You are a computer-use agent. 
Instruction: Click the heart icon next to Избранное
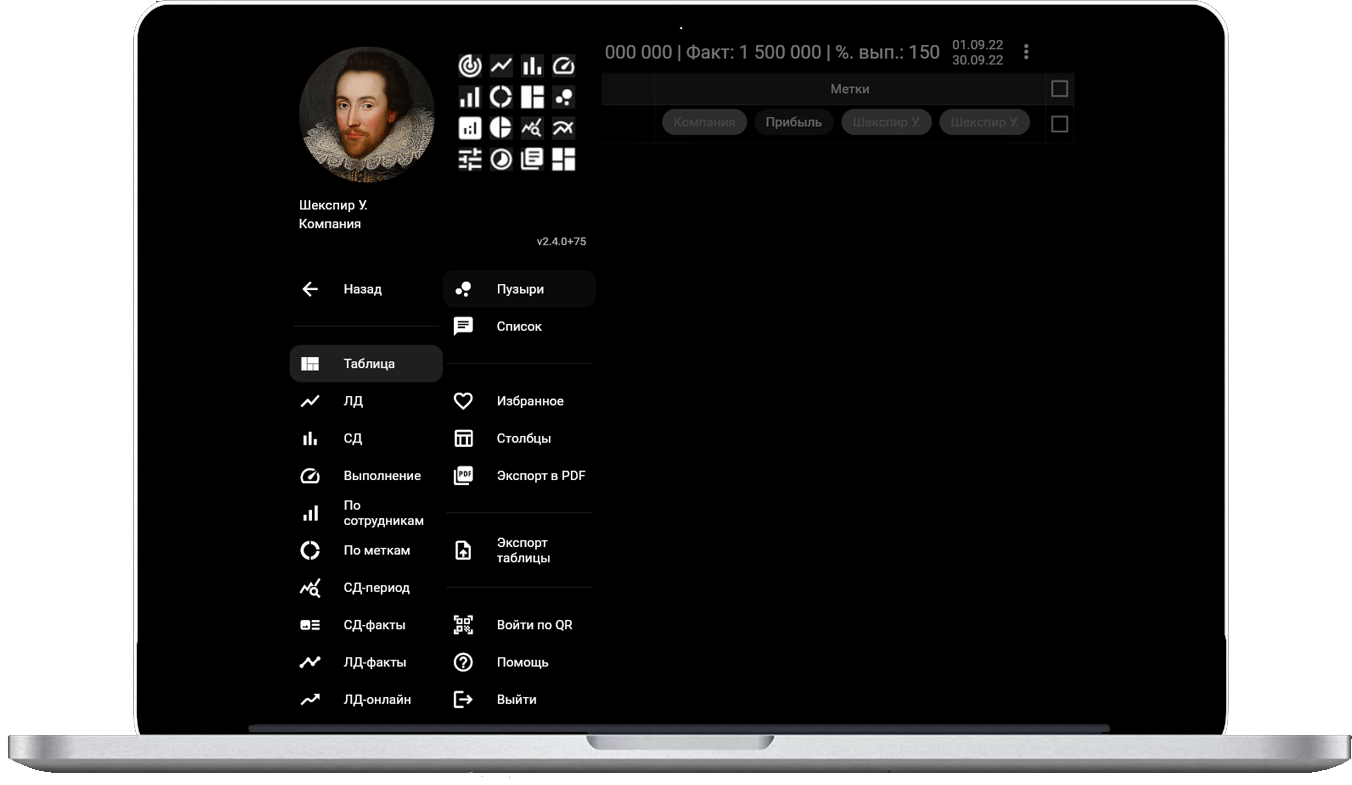point(463,401)
